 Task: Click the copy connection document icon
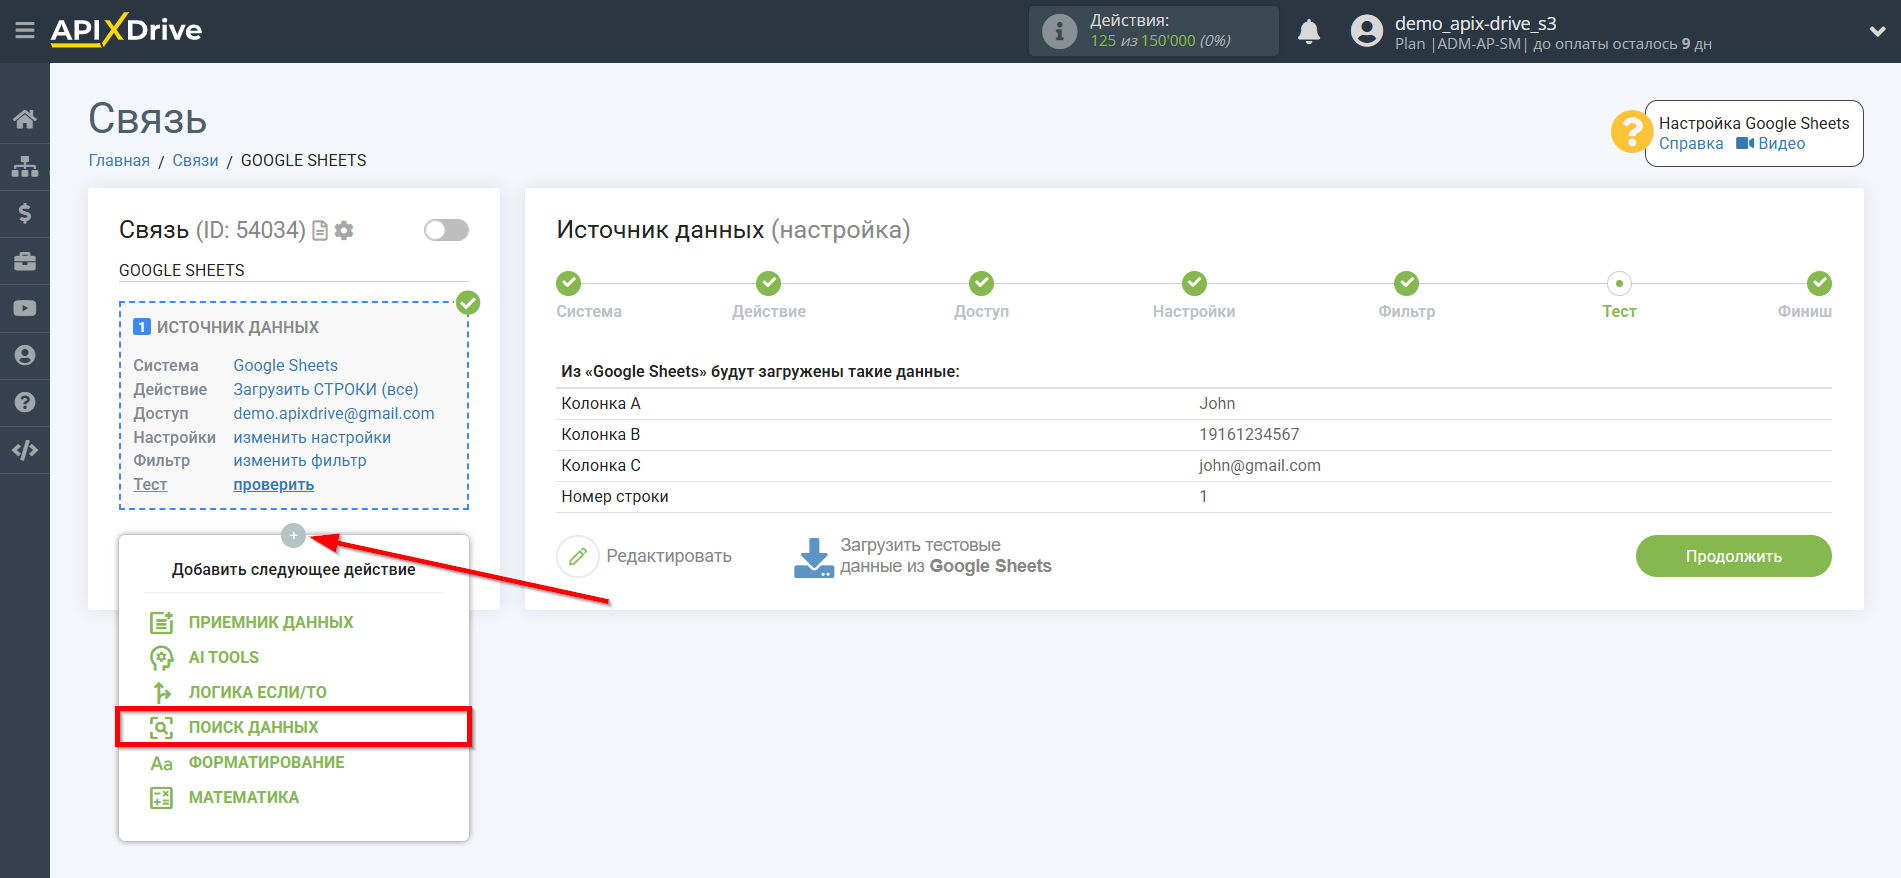(x=320, y=231)
